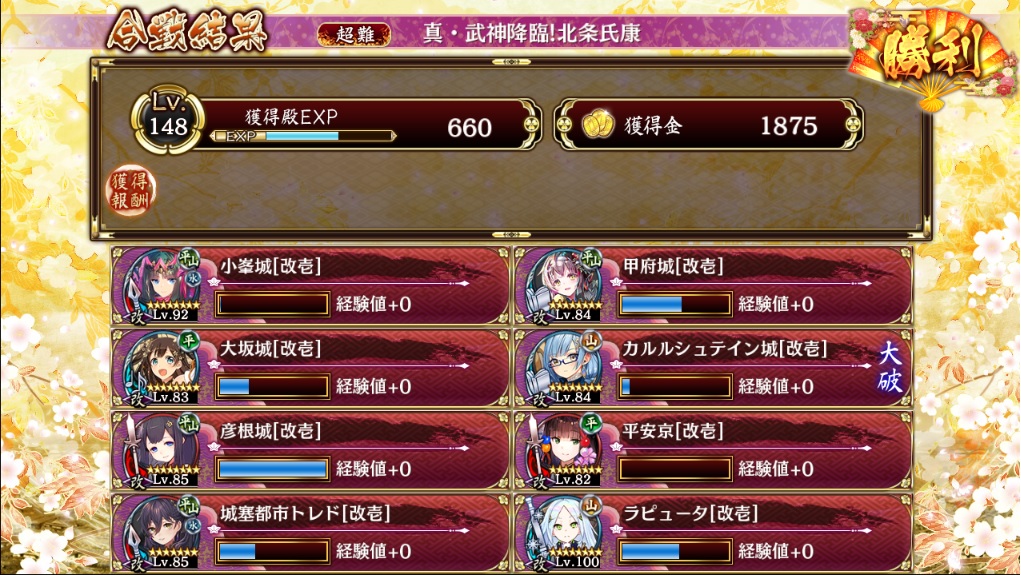The width and height of the screenshot is (1021, 575).
Task: Click the gold coin 獲得金 icon
Action: click(598, 124)
